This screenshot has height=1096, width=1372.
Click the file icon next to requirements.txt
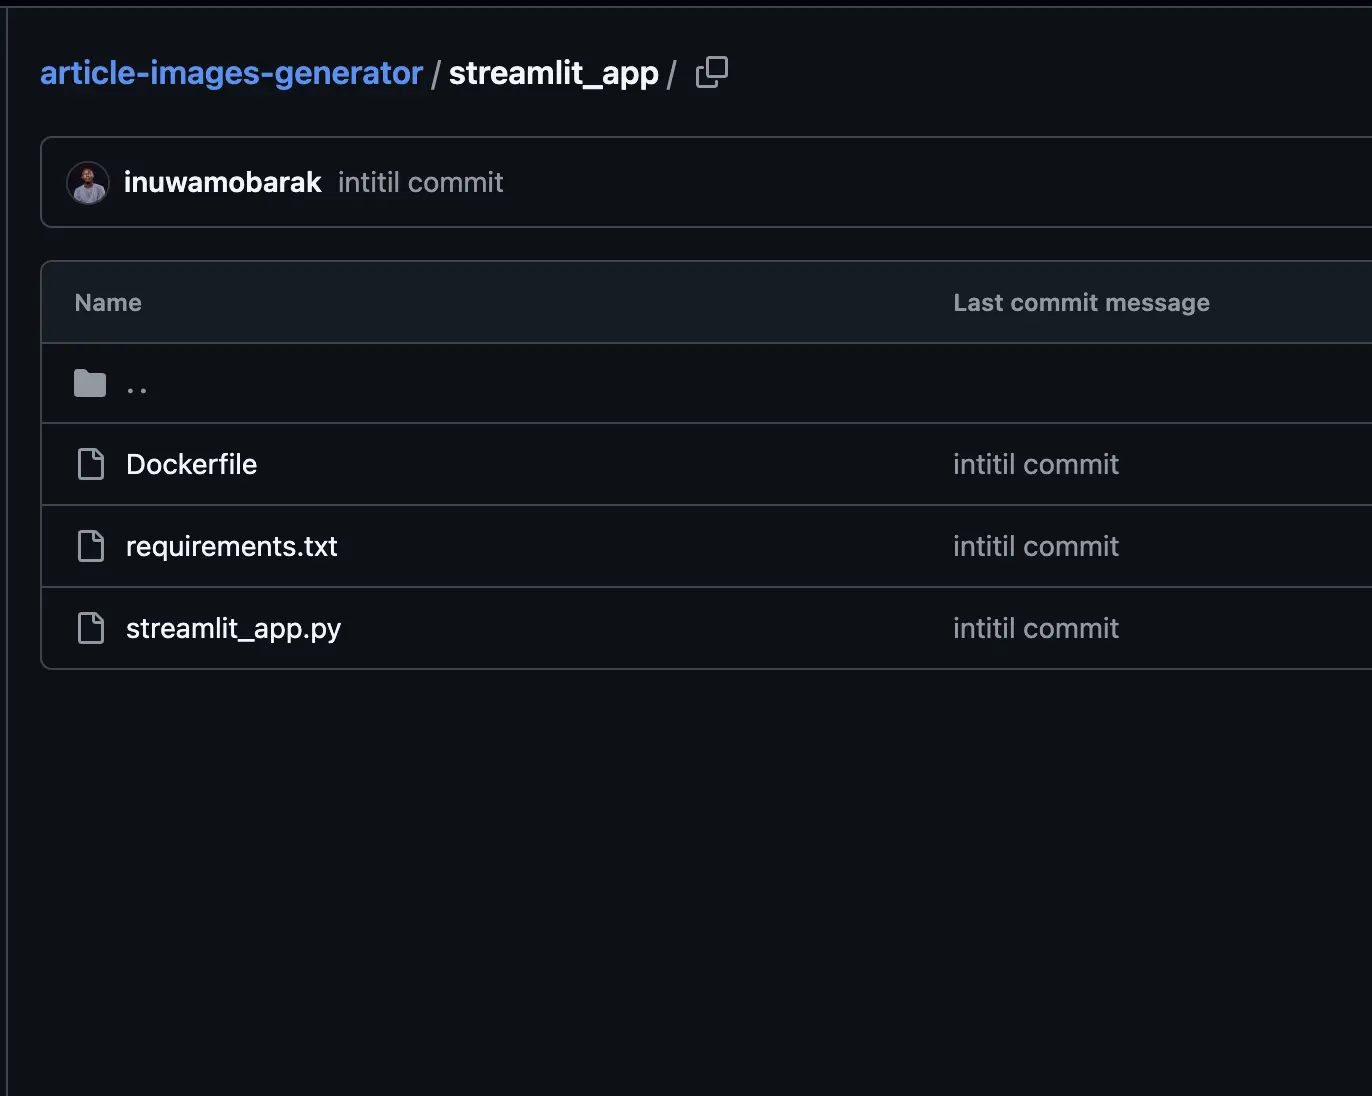point(91,546)
